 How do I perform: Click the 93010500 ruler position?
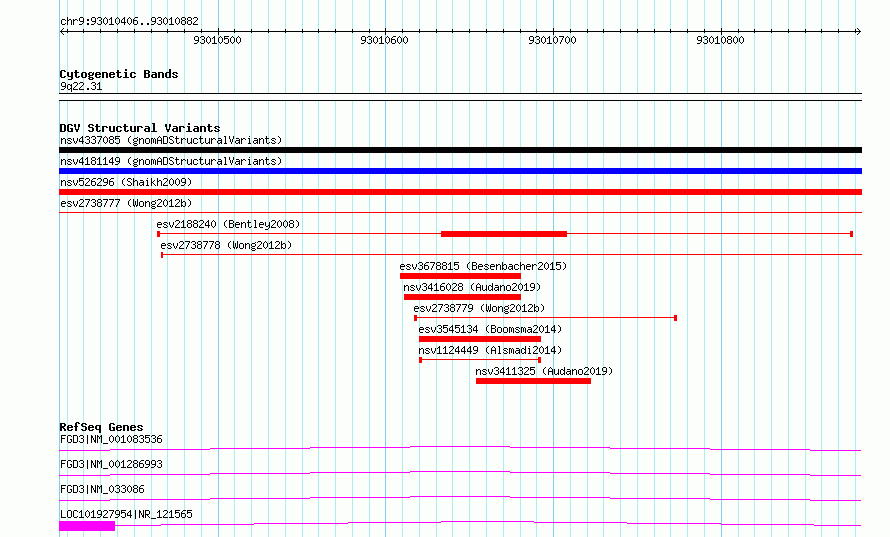pyautogui.click(x=217, y=40)
